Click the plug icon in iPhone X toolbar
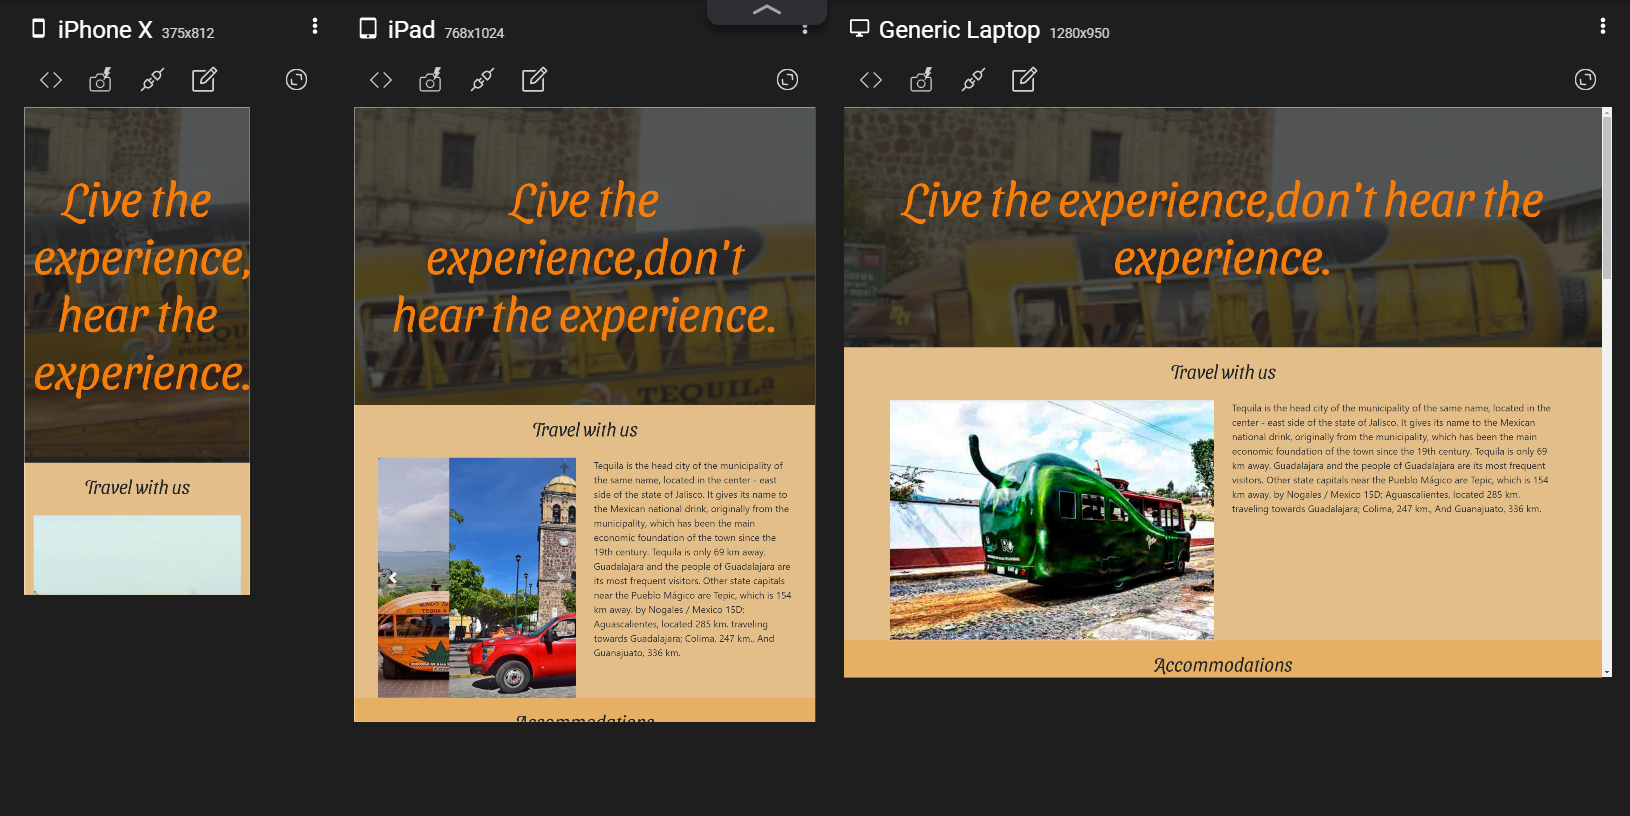Screen dimensions: 1630x816 [x=152, y=80]
